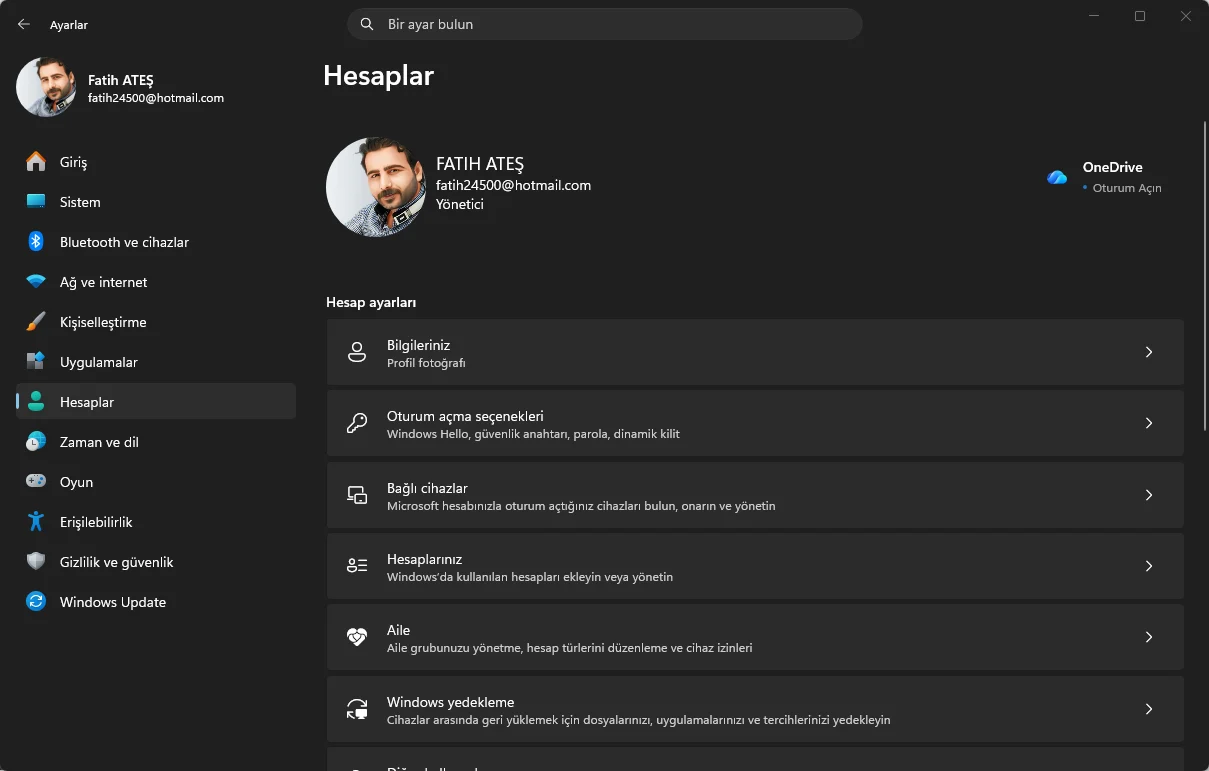Select Bluetooth ve cihazlar
Image resolution: width=1209 pixels, height=771 pixels.
156,241
